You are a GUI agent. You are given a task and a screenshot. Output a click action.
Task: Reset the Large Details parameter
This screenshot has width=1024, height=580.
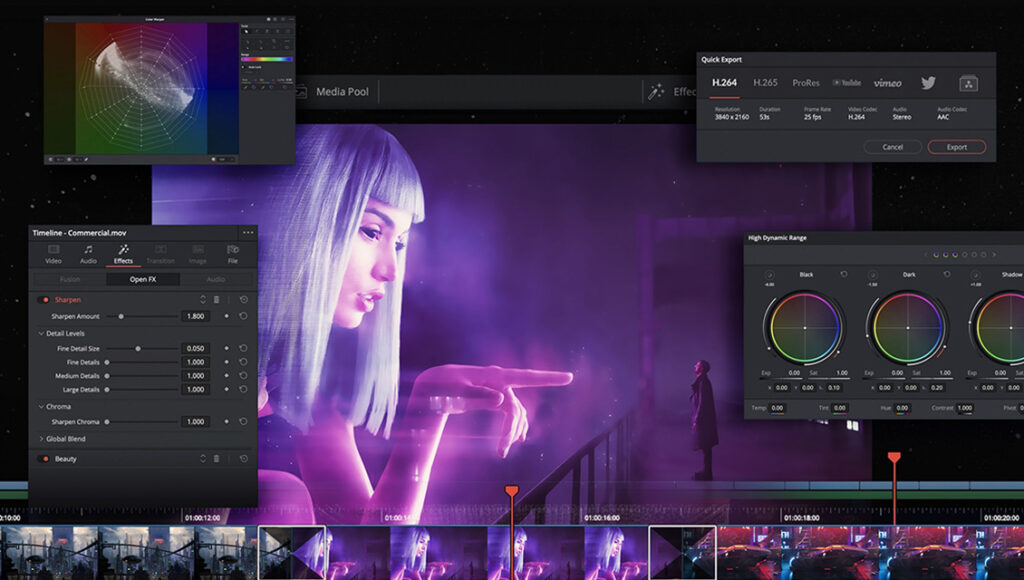(243, 389)
